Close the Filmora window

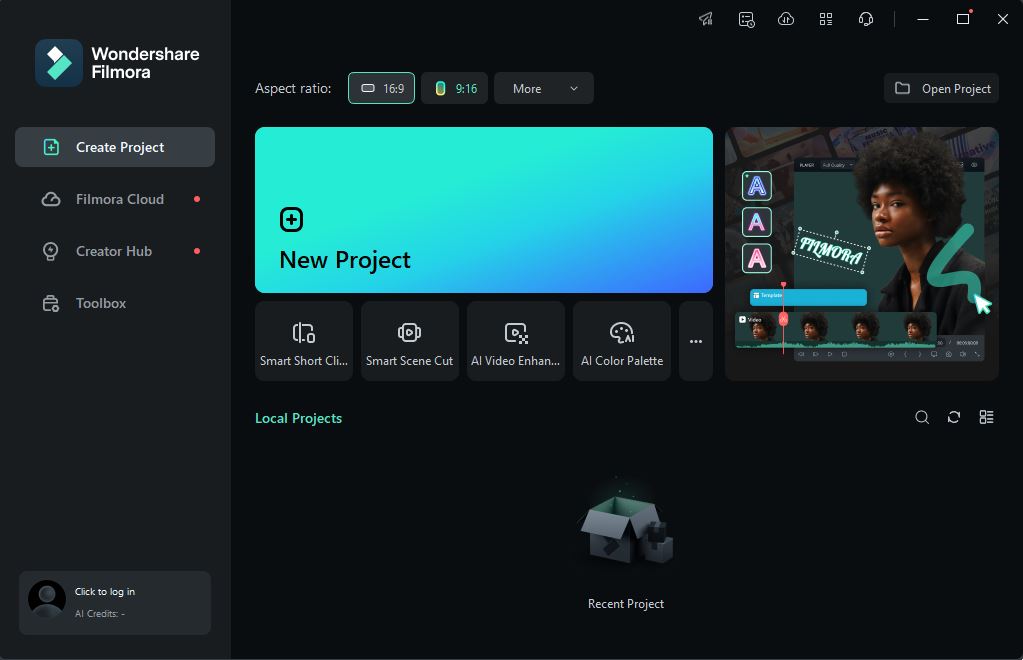[x=1003, y=19]
